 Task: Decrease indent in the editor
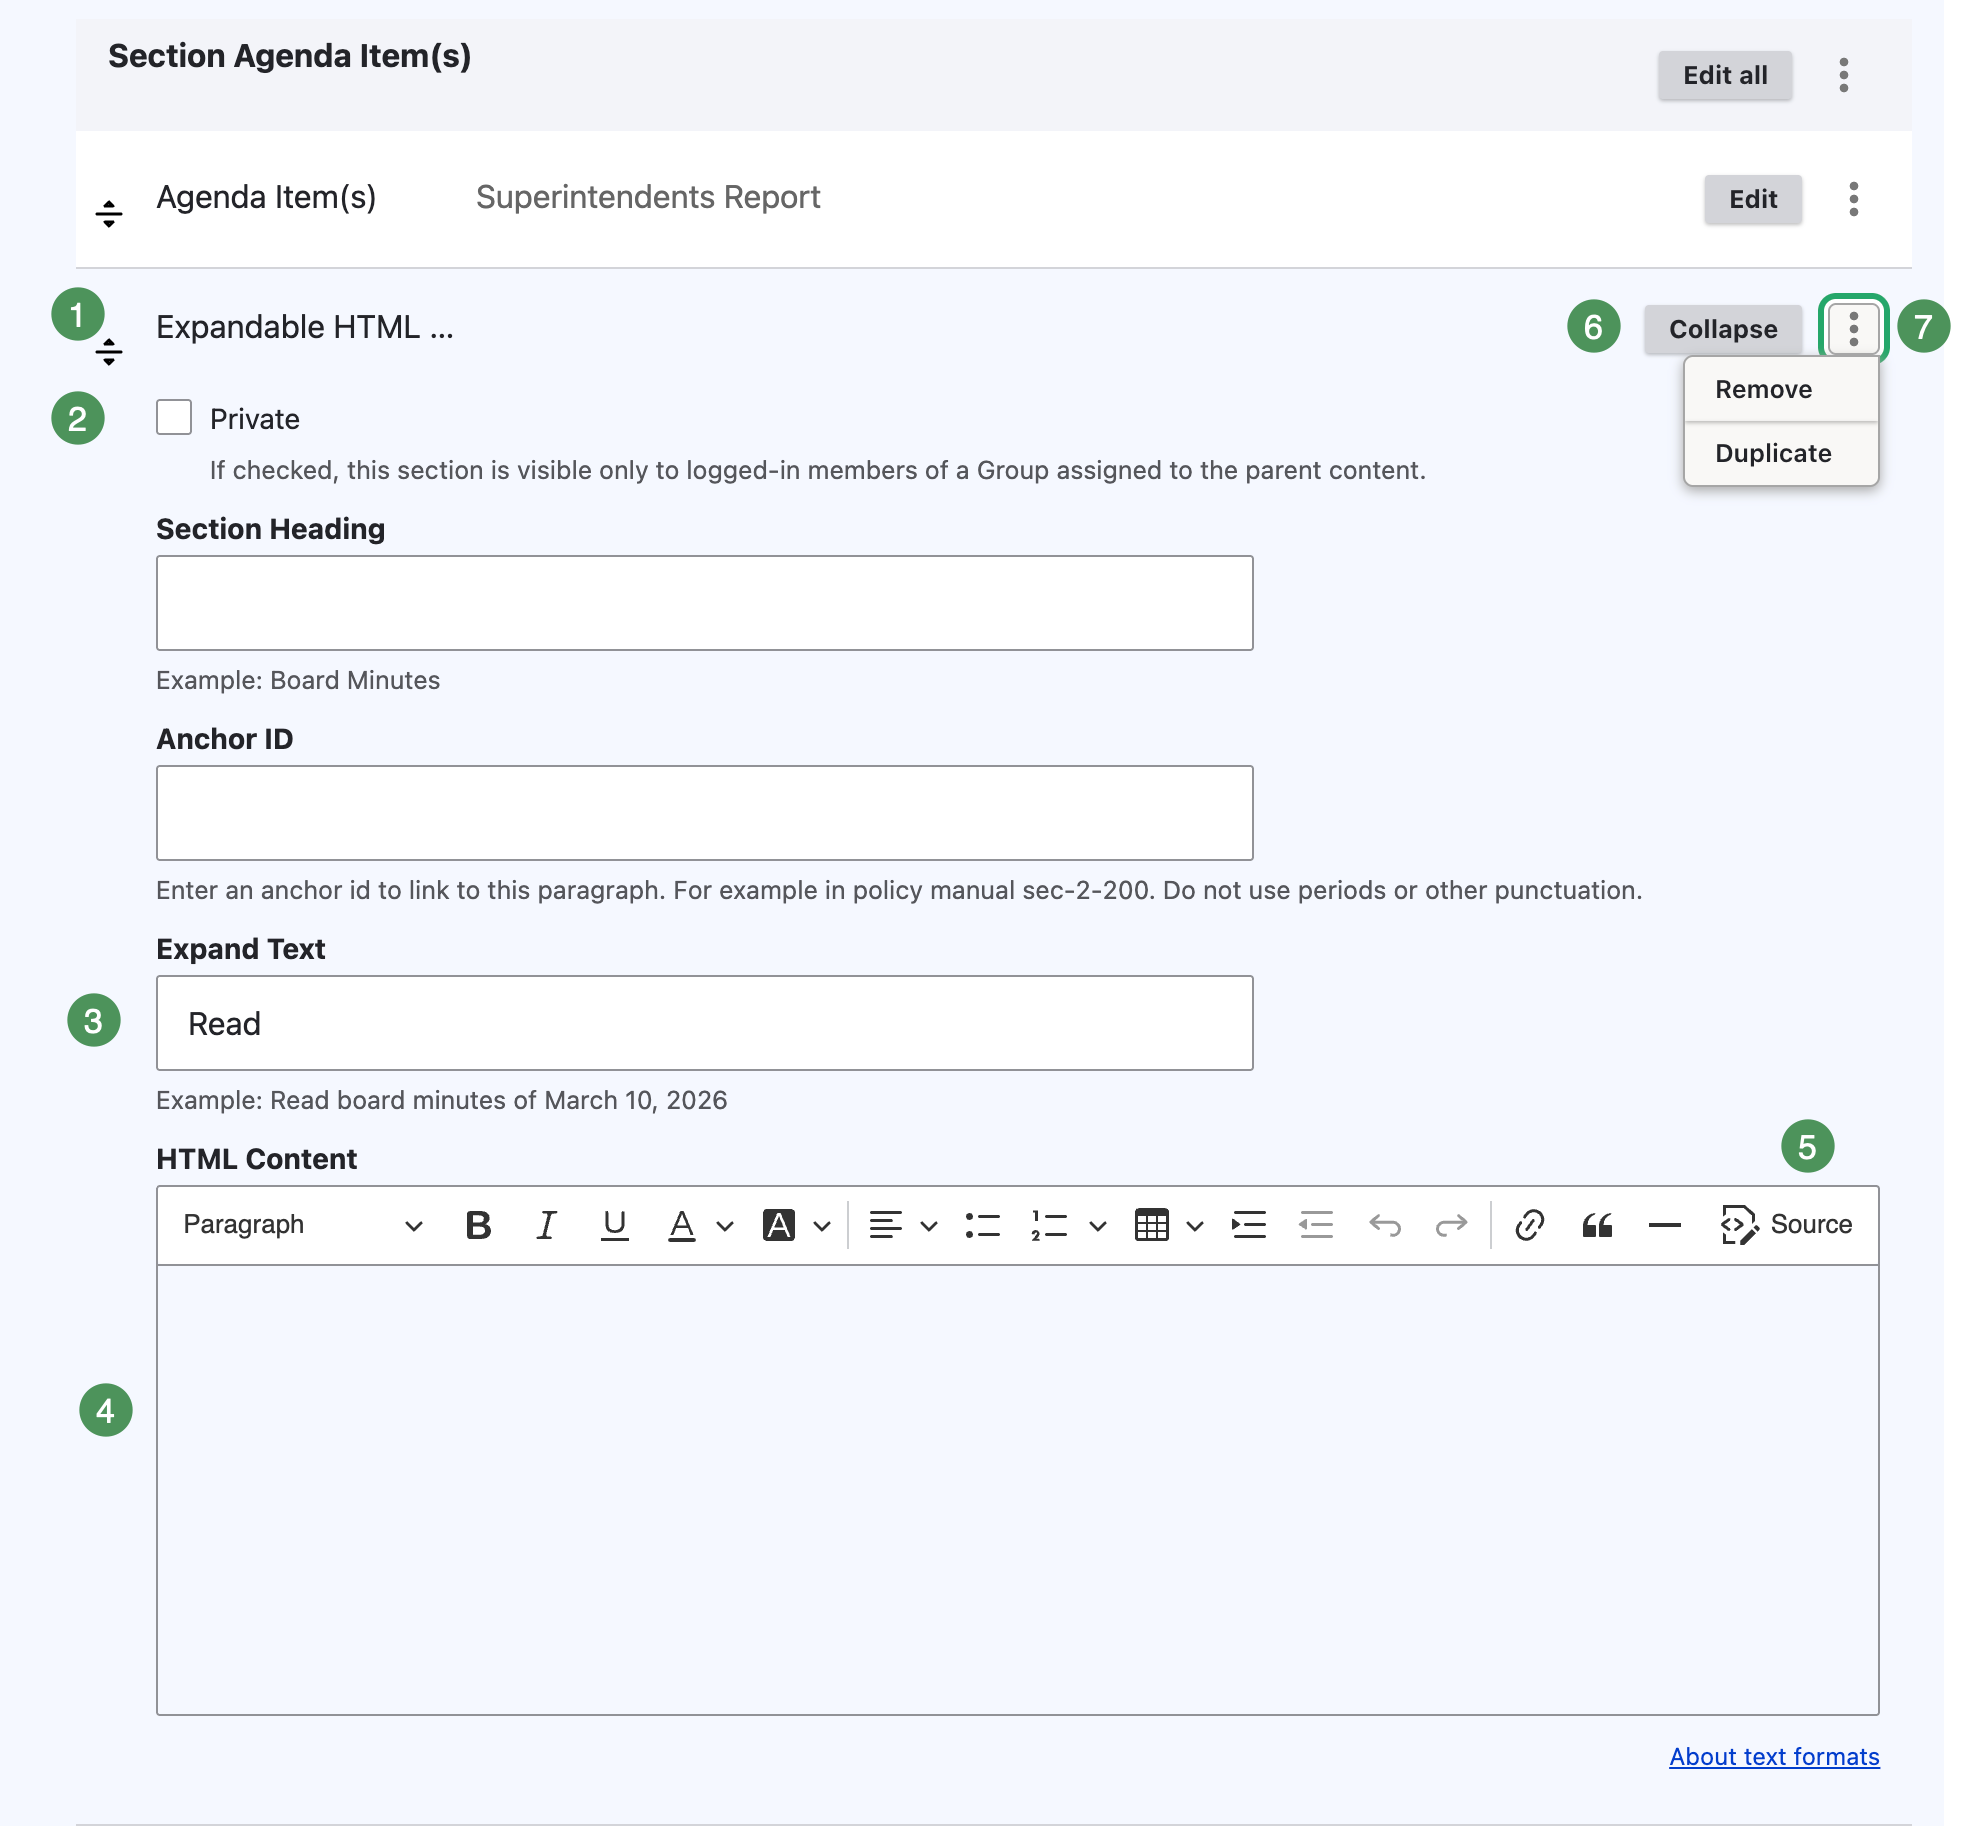(1316, 1225)
